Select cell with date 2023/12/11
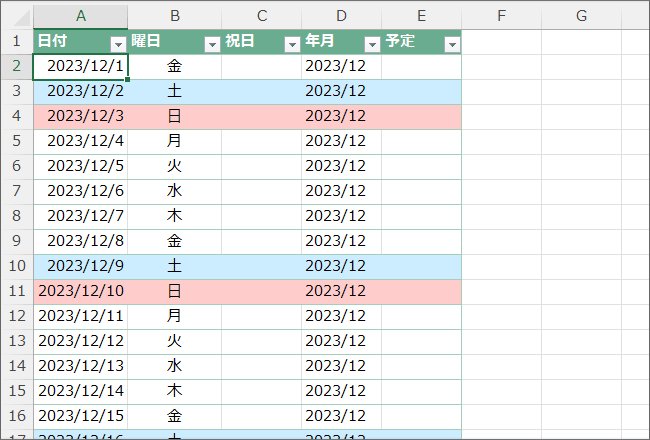 point(80,316)
